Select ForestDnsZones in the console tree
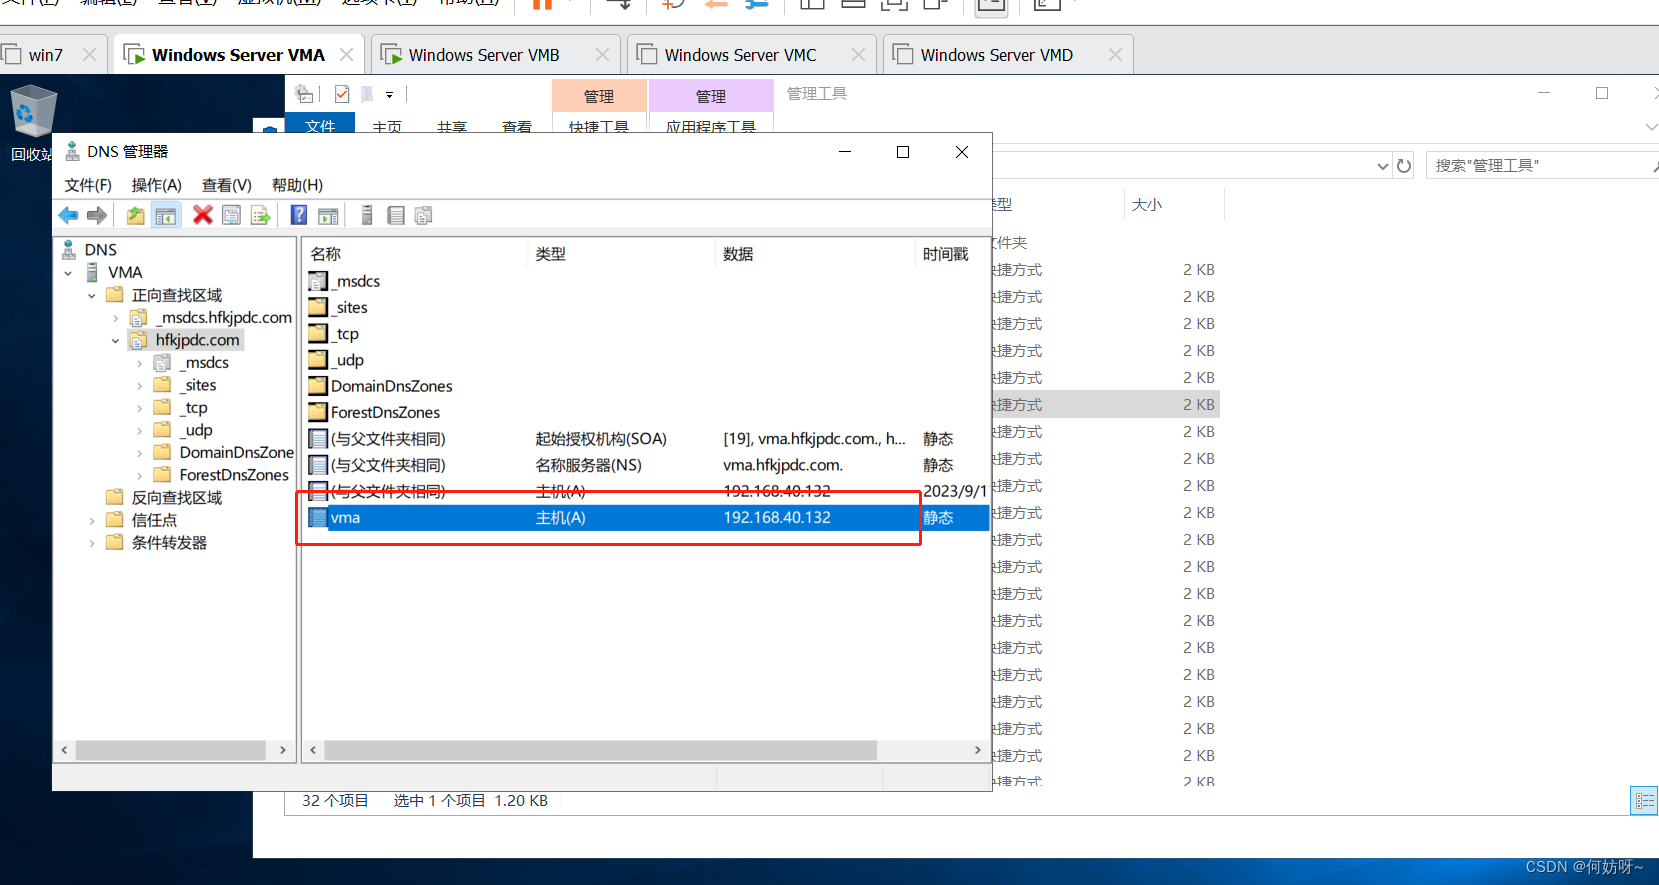The height and width of the screenshot is (885, 1659). [x=234, y=475]
